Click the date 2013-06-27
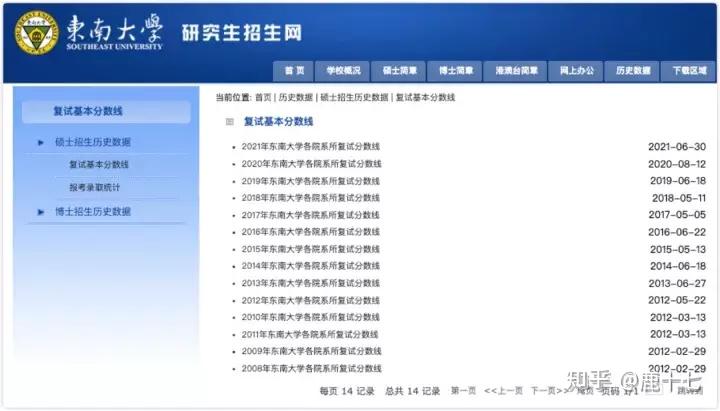 677,283
